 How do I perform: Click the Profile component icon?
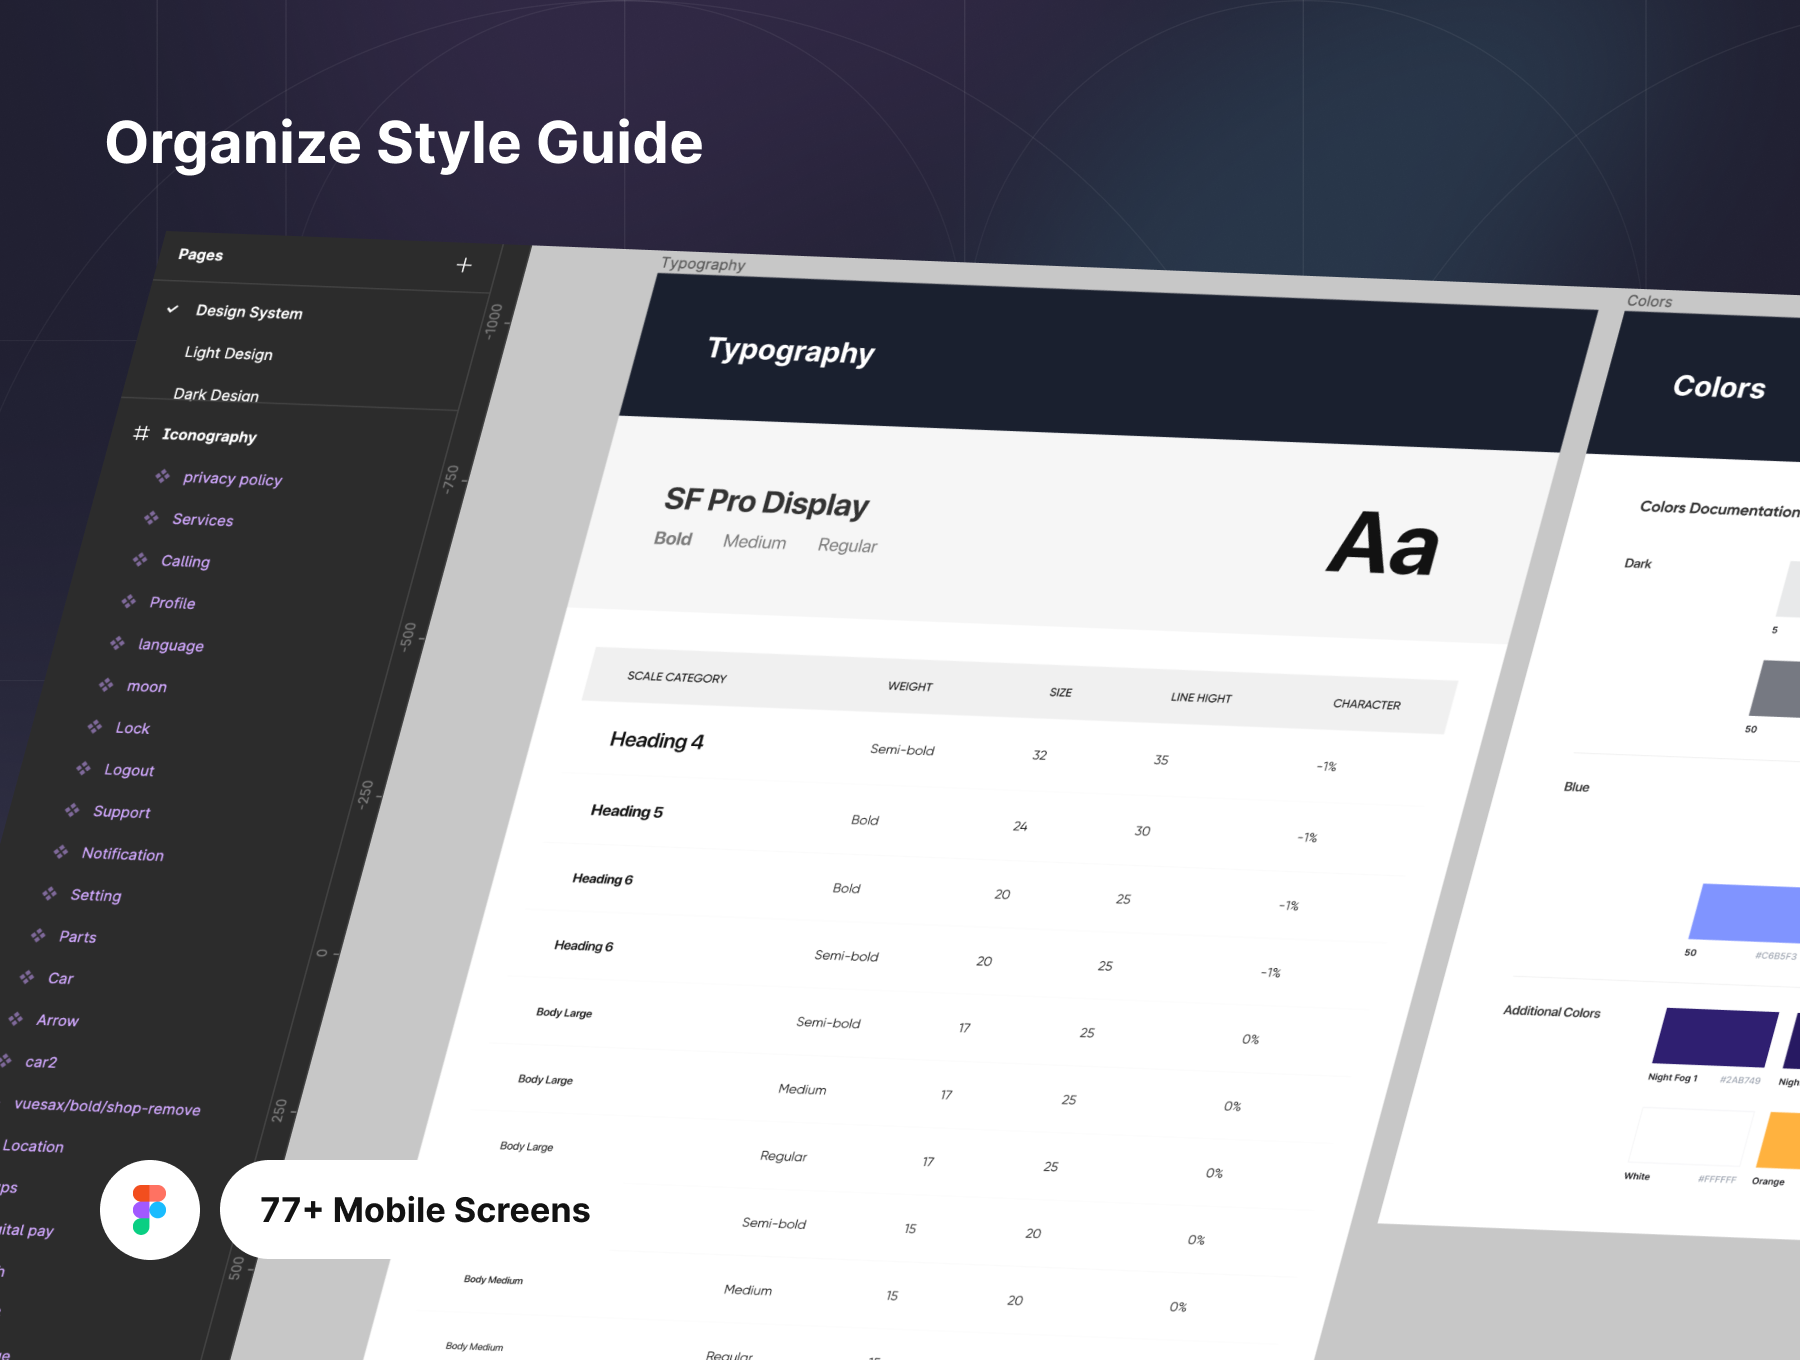(128, 602)
